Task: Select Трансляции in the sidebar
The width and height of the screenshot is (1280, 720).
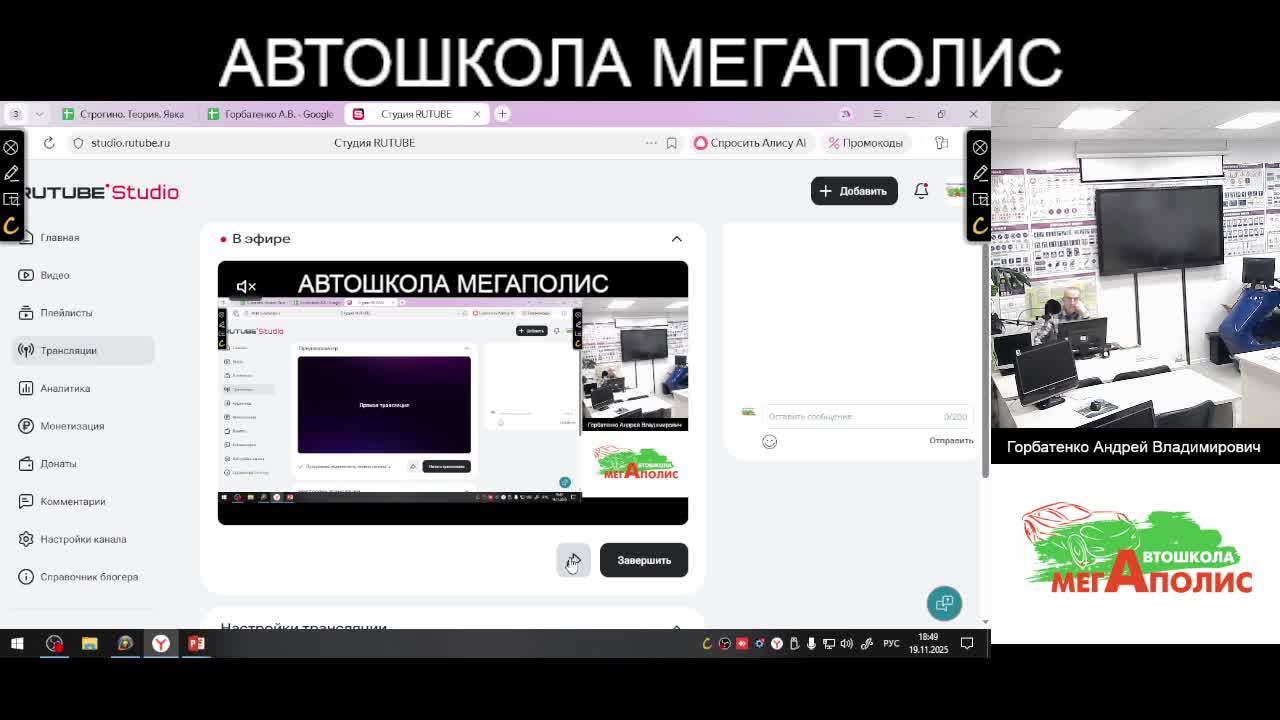Action: click(x=83, y=350)
